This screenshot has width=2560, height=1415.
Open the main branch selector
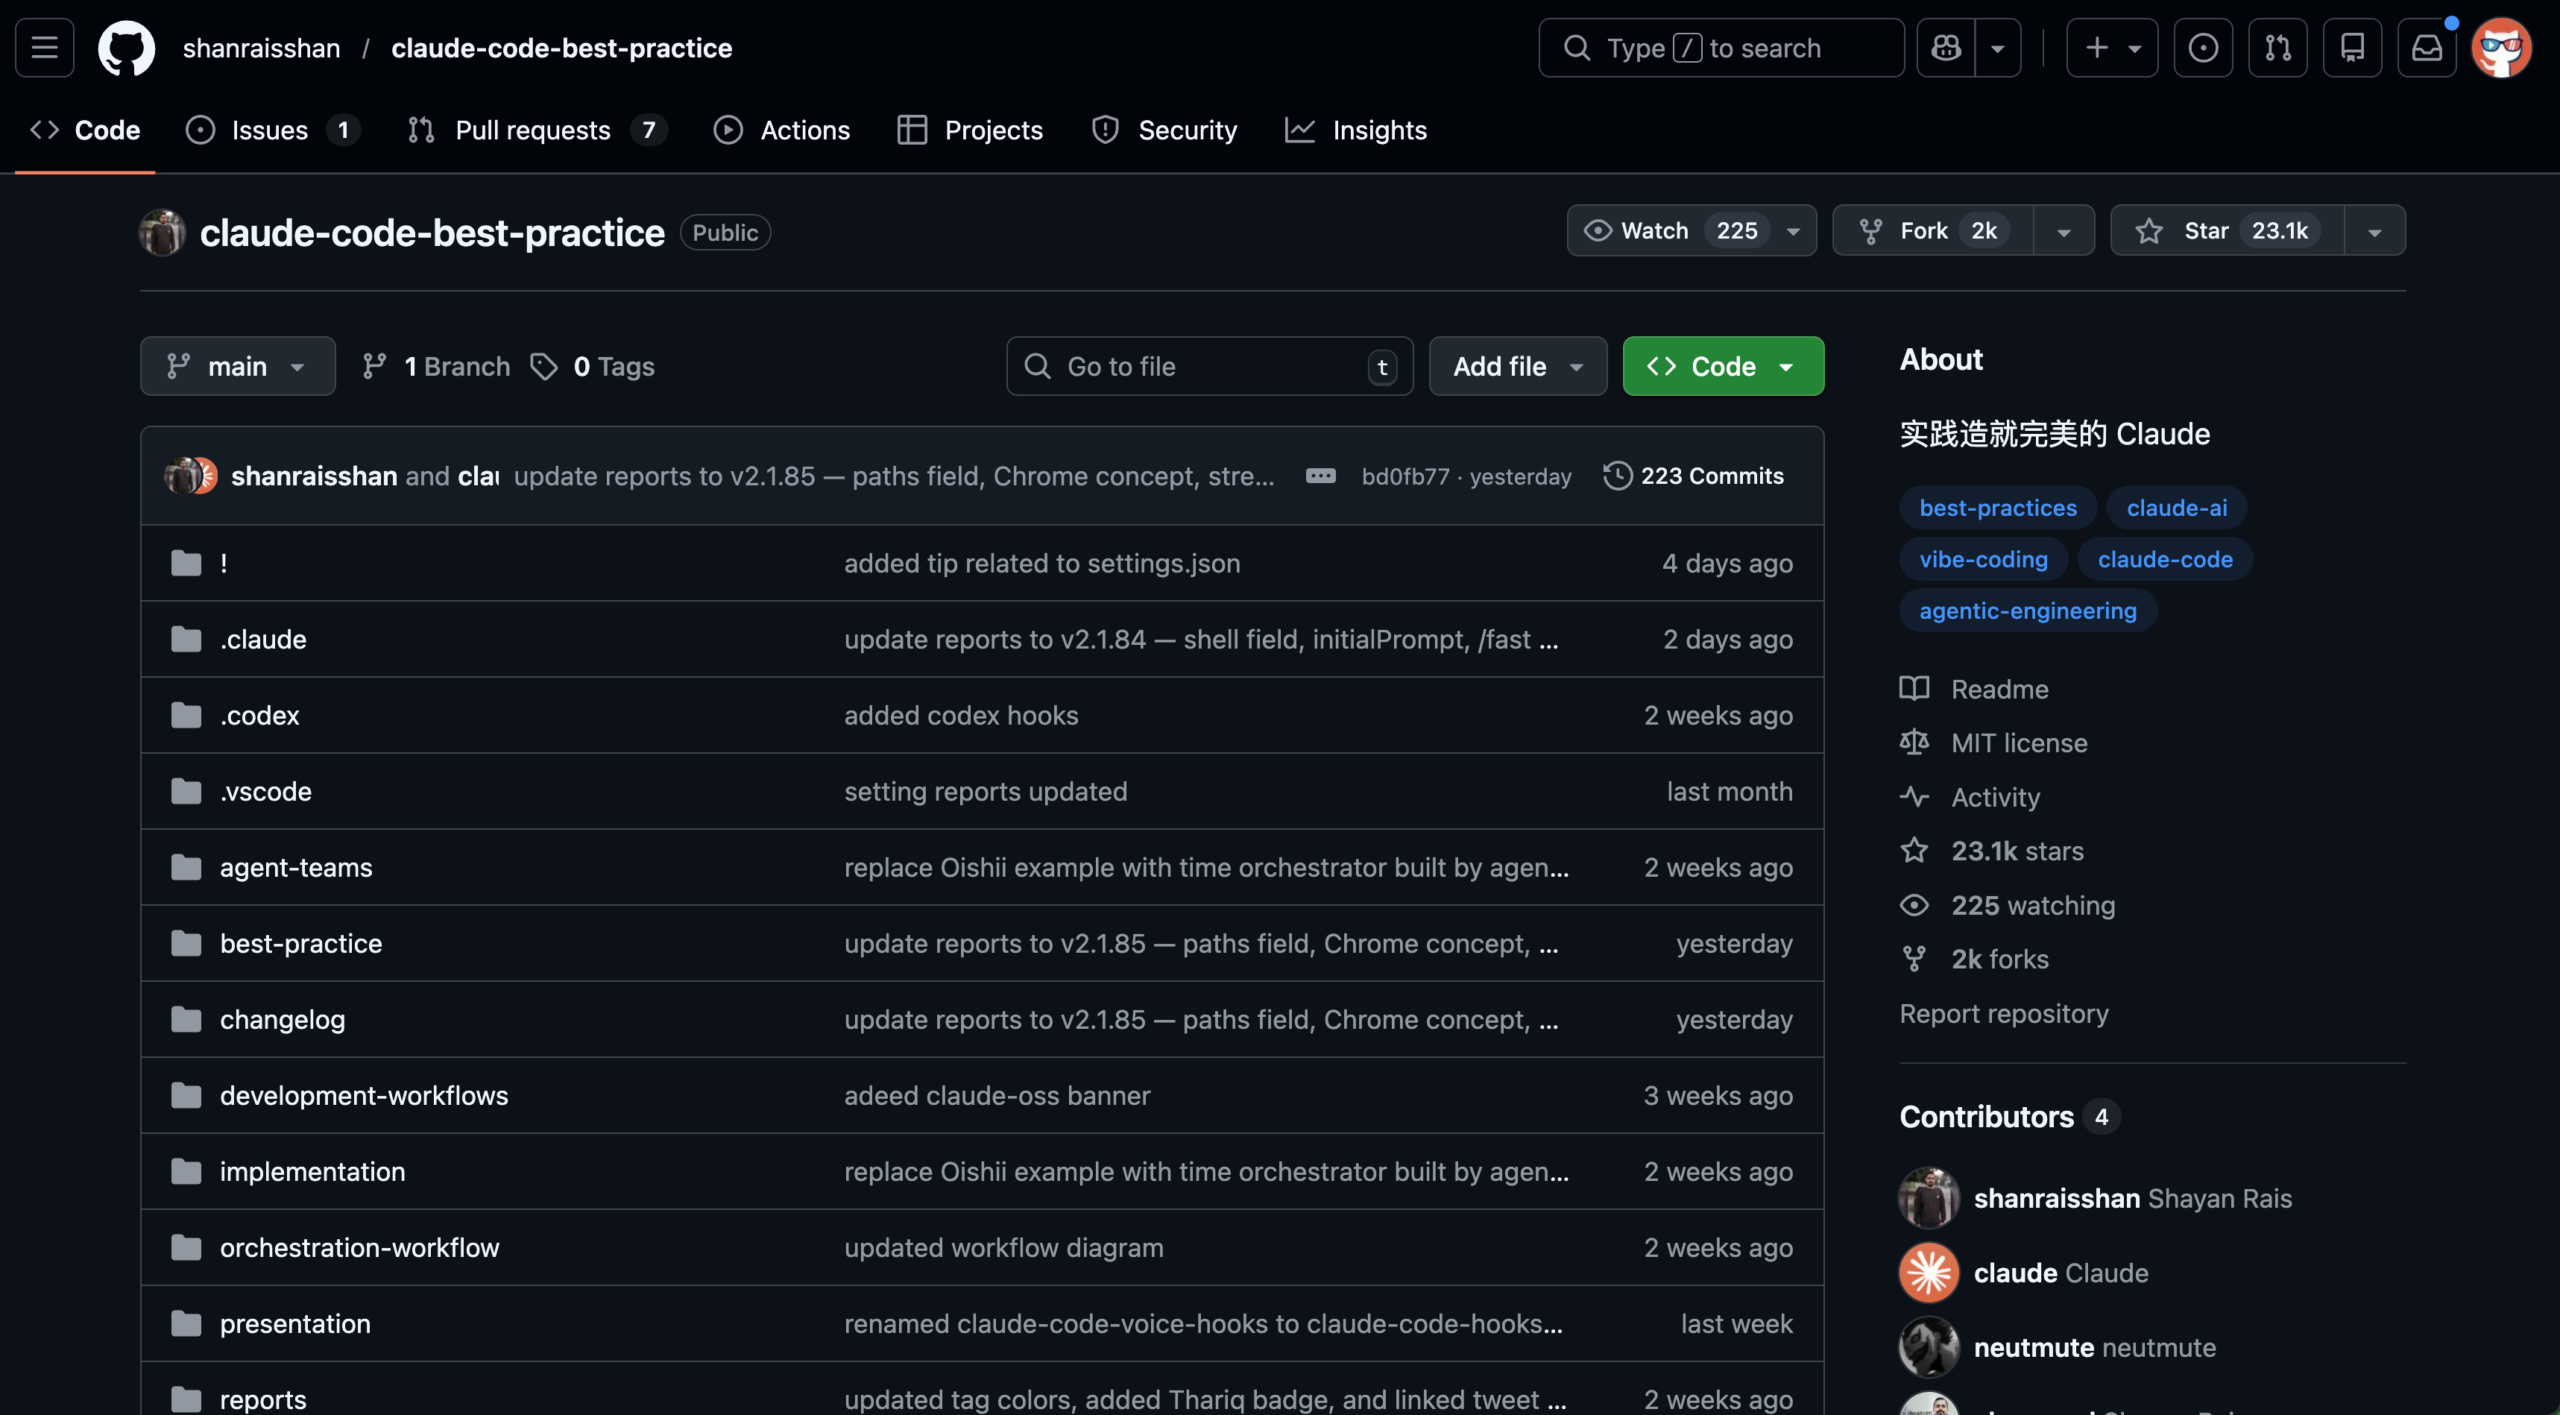237,366
